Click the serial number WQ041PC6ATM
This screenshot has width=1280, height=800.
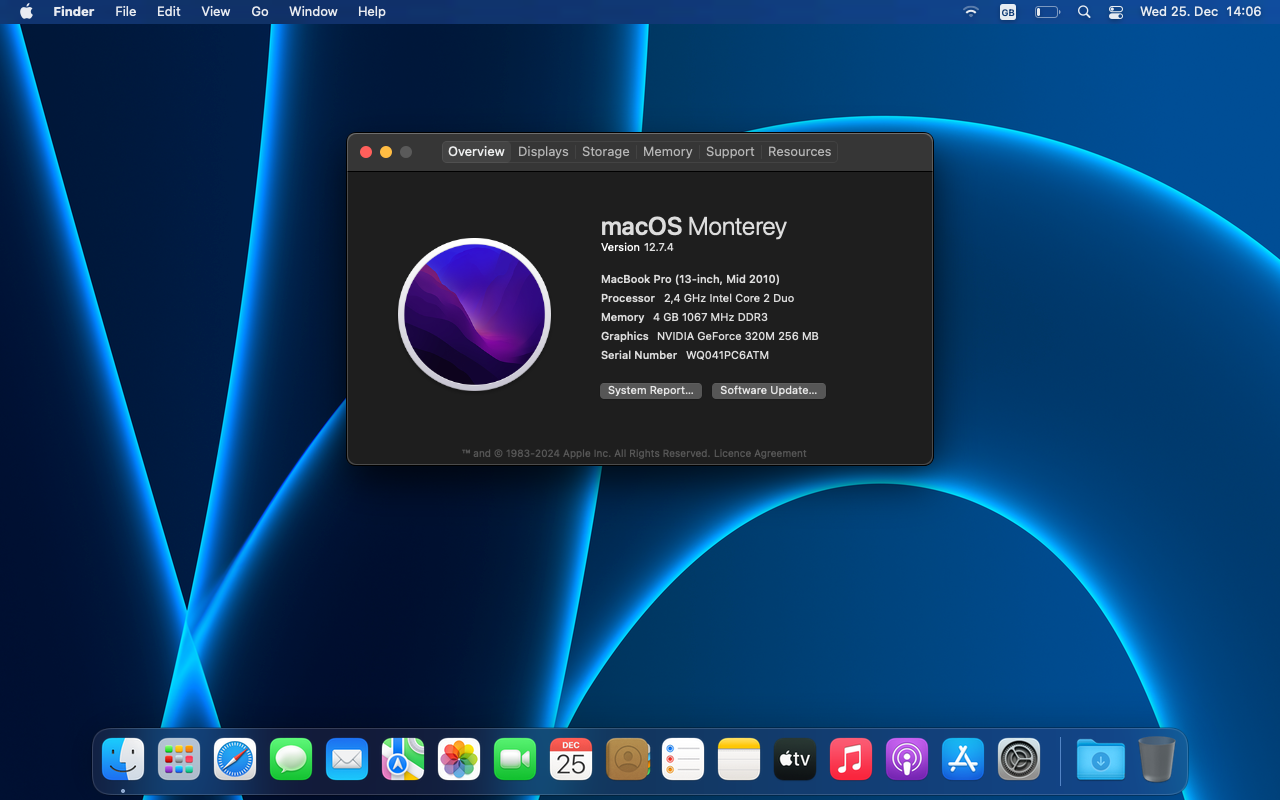(727, 355)
